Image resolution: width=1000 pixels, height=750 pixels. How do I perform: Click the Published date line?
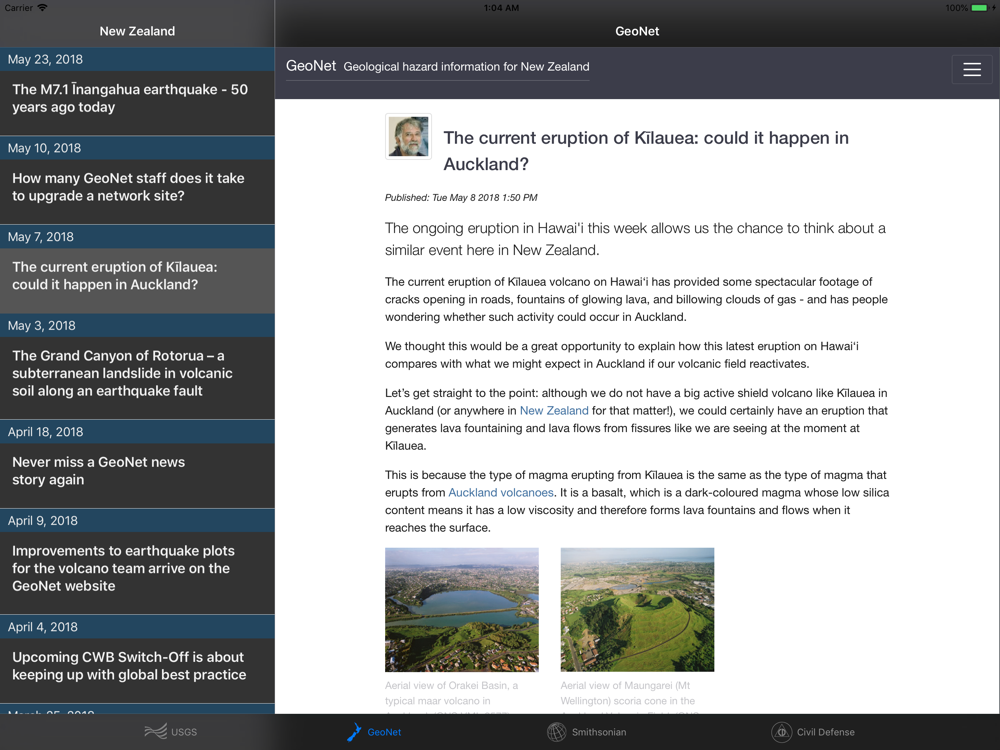click(461, 198)
